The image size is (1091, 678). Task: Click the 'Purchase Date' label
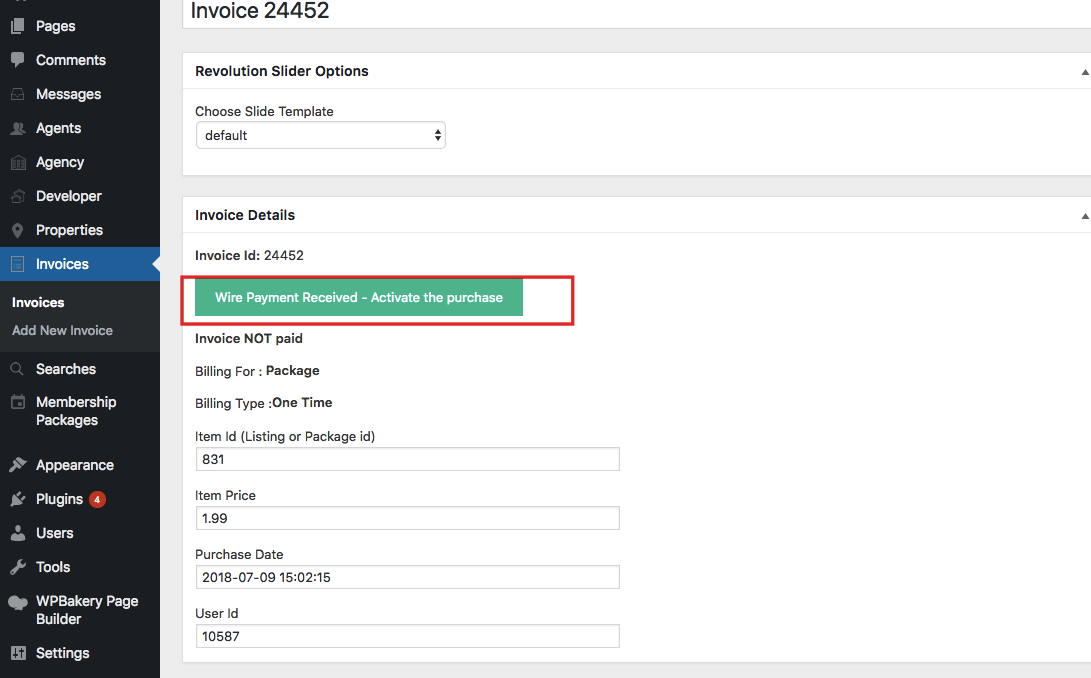pyautogui.click(x=239, y=555)
